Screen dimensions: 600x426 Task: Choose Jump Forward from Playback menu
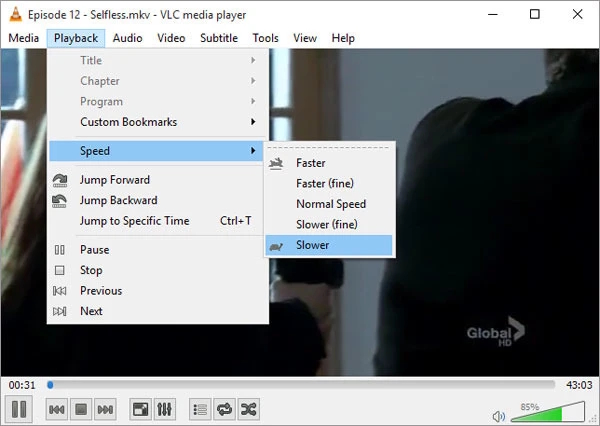coord(158,180)
